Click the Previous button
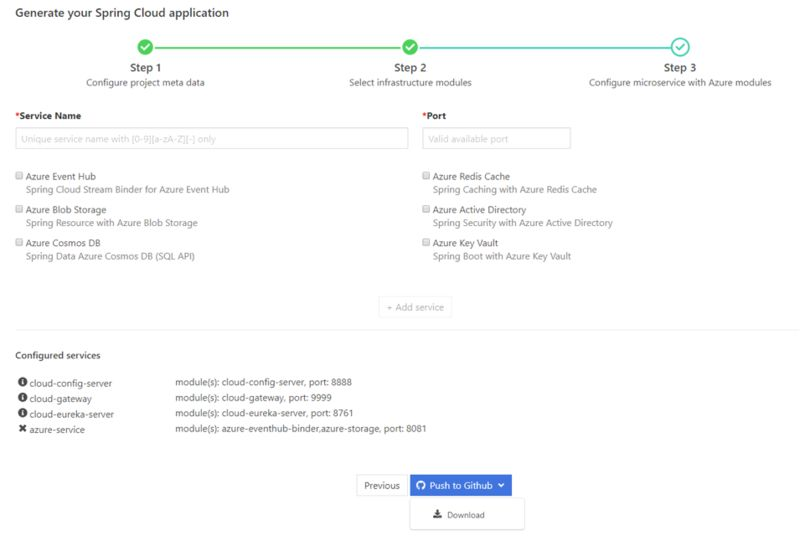Viewport: 800px width, 546px height. [x=381, y=485]
